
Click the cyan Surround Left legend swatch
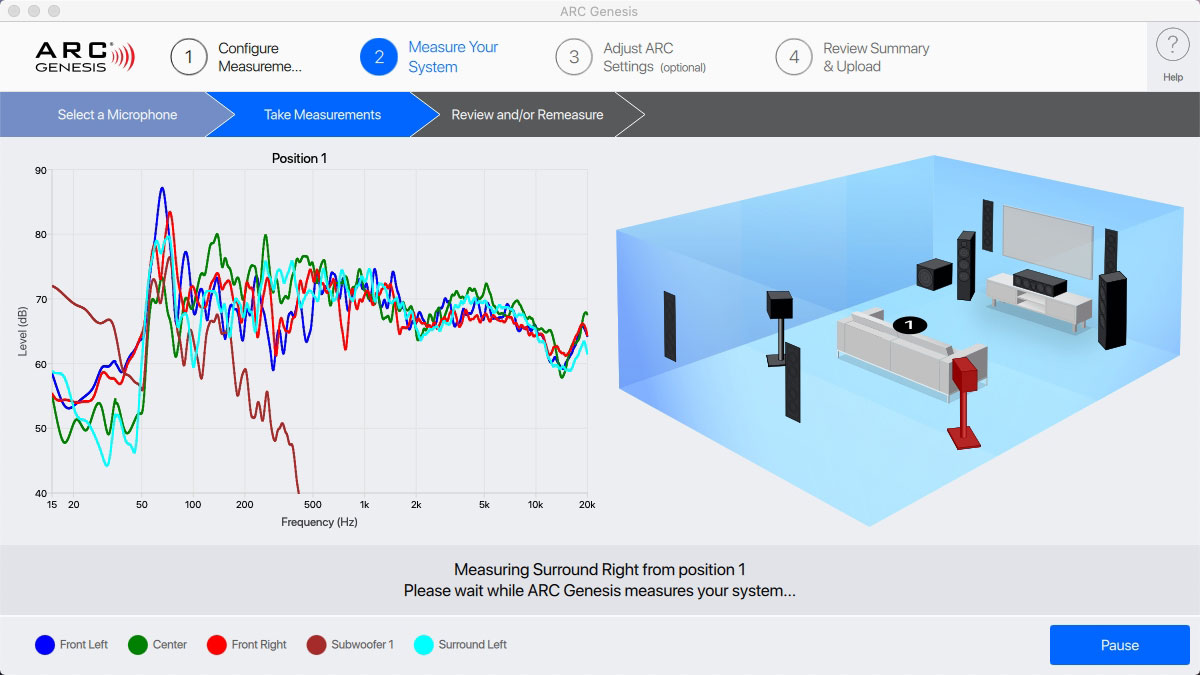424,645
